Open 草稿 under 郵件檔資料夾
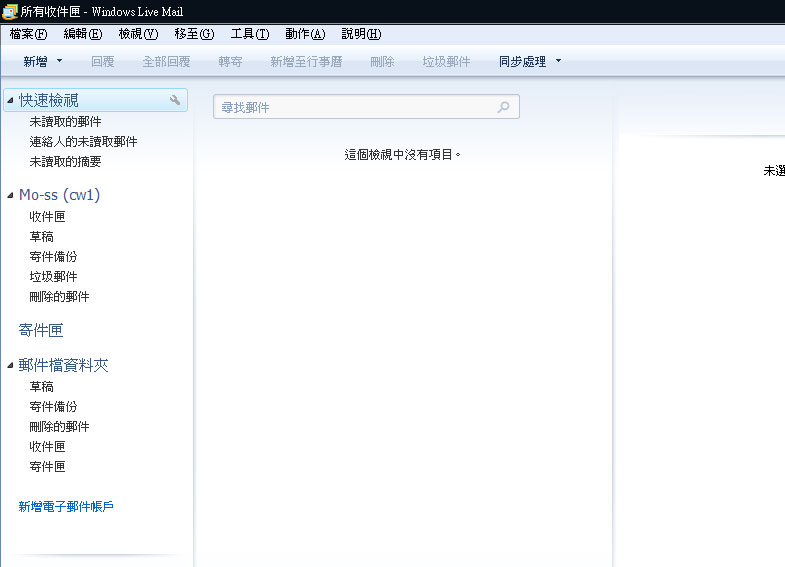This screenshot has height=567, width=785. coord(42,387)
